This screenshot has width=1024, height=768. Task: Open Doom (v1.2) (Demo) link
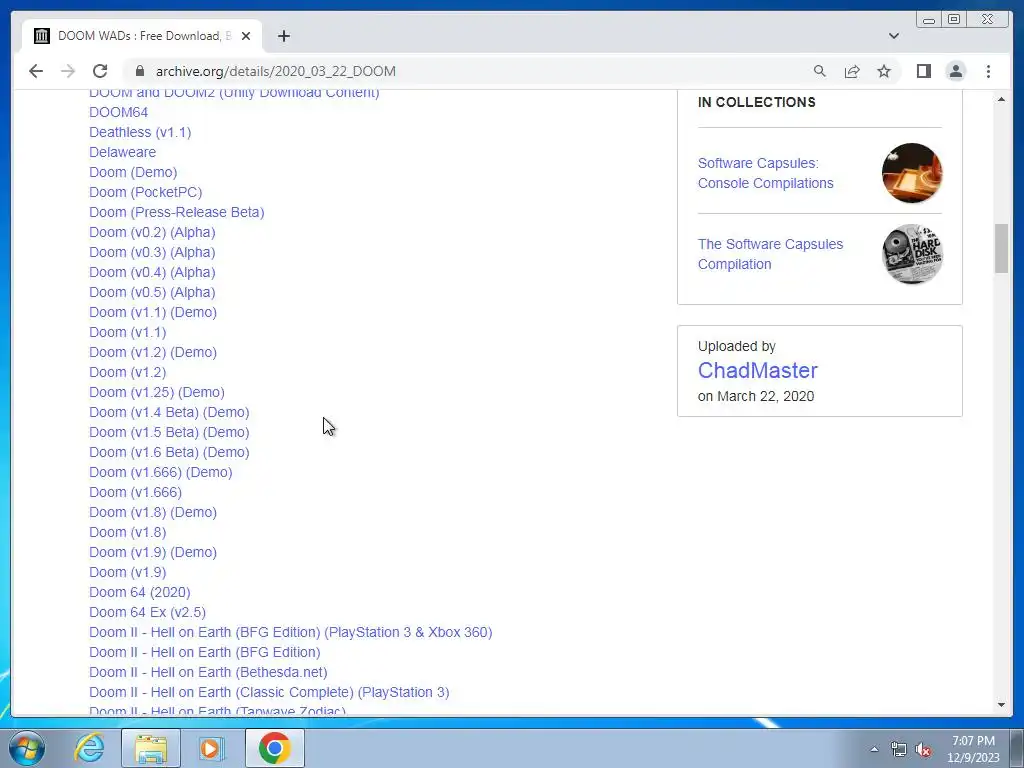(x=153, y=353)
